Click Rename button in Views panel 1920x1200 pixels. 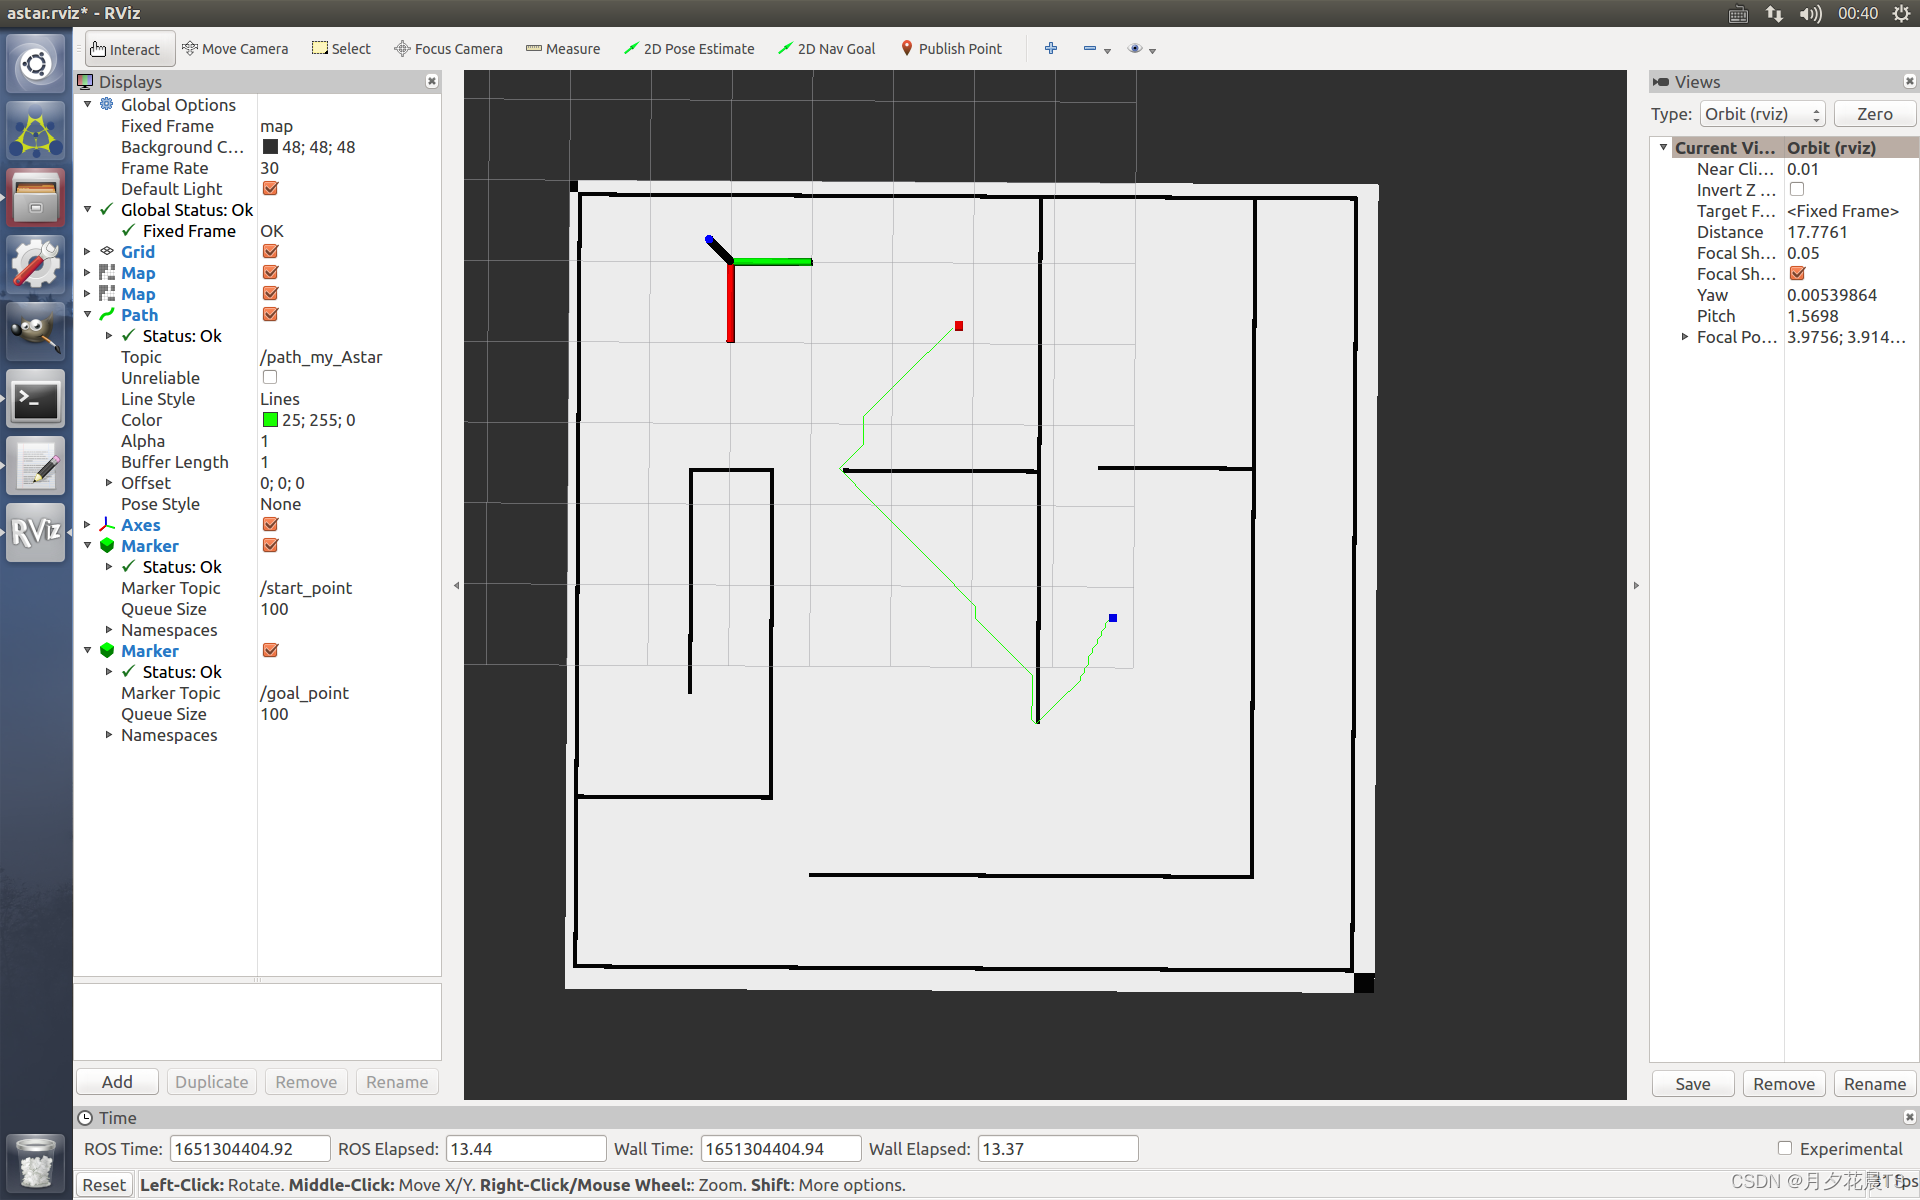click(x=1875, y=1084)
